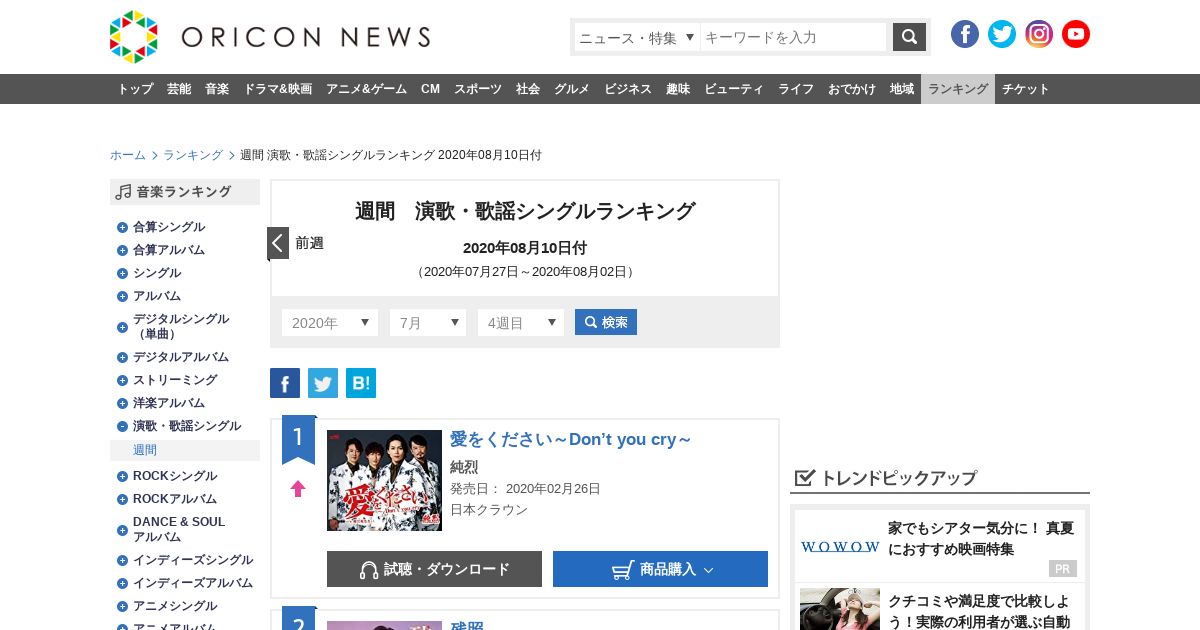The width and height of the screenshot is (1200, 630).
Task: Click minus icon beside 演歌・歌謡シングル
Action: [122, 426]
